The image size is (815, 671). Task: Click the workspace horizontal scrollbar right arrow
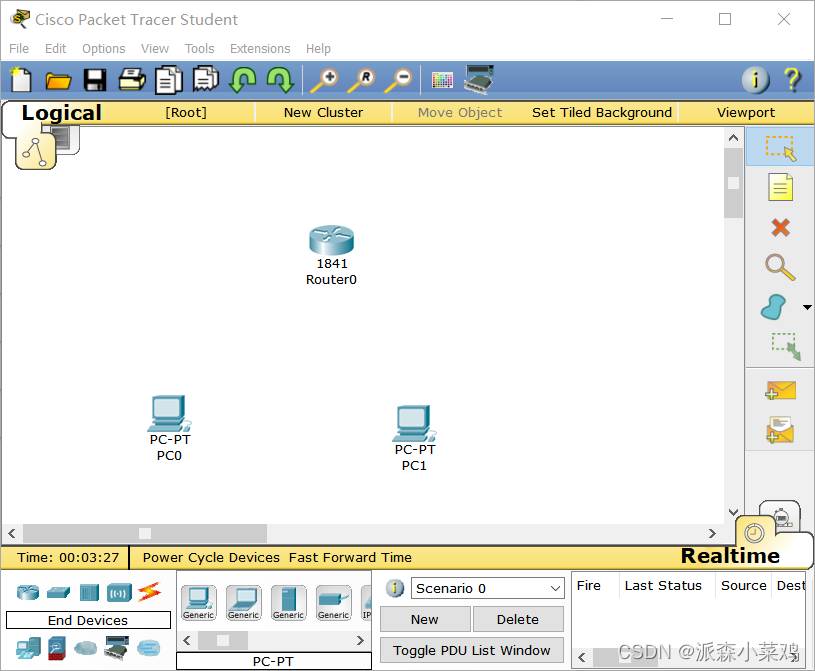coord(712,533)
